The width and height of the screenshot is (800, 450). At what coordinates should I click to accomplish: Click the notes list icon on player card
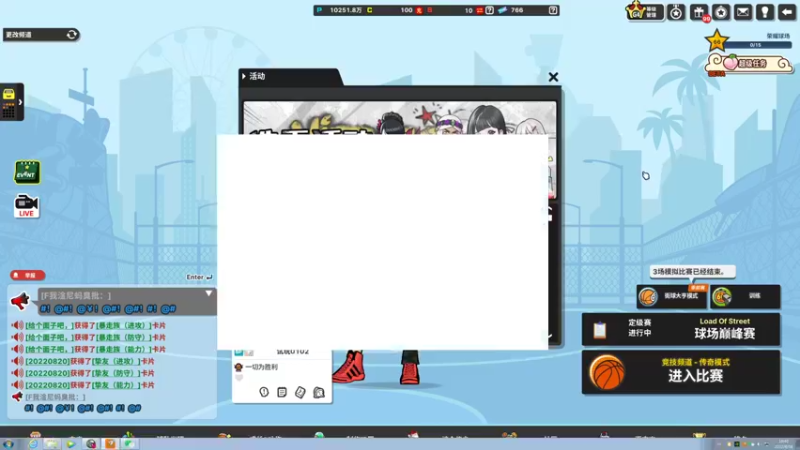pos(282,392)
